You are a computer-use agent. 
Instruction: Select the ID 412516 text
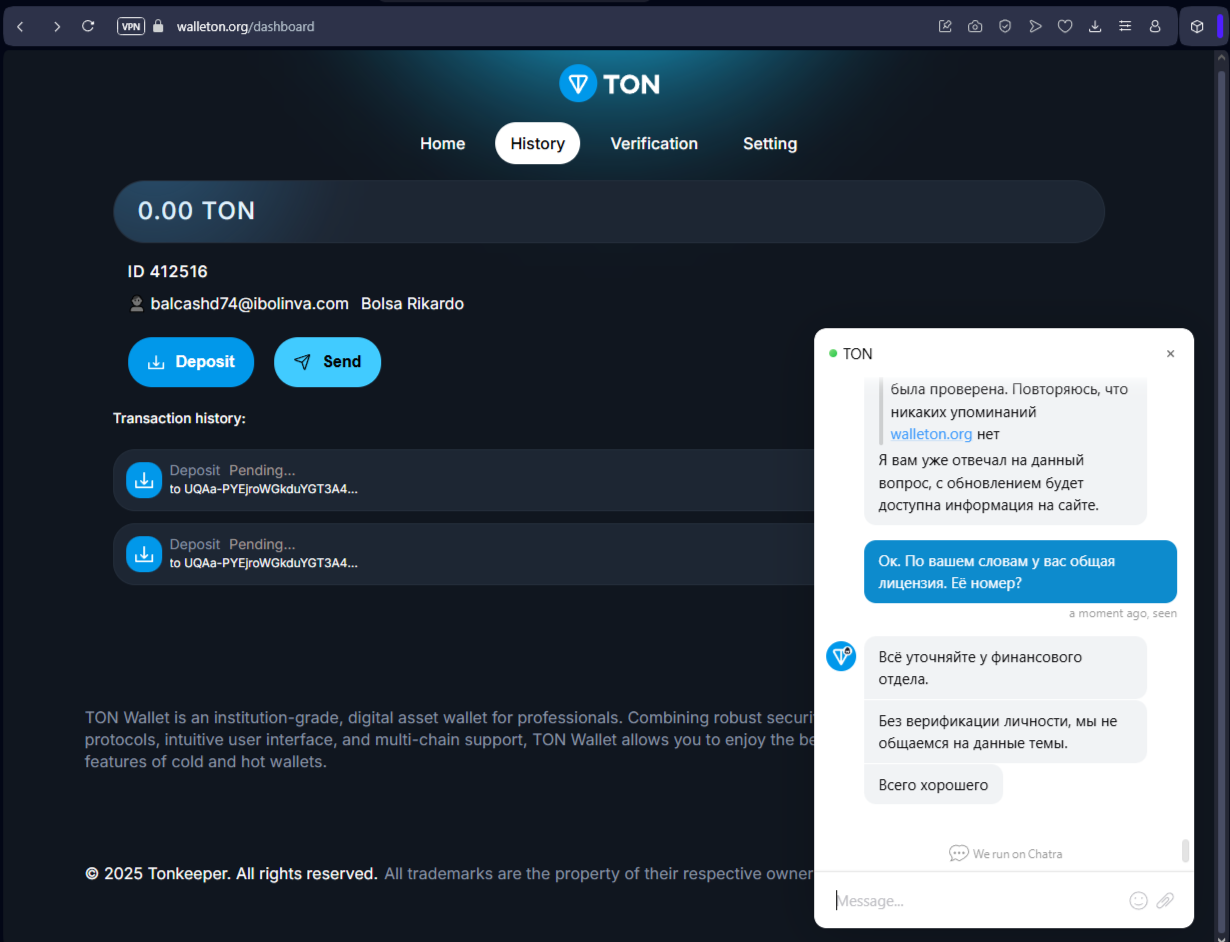pyautogui.click(x=168, y=271)
